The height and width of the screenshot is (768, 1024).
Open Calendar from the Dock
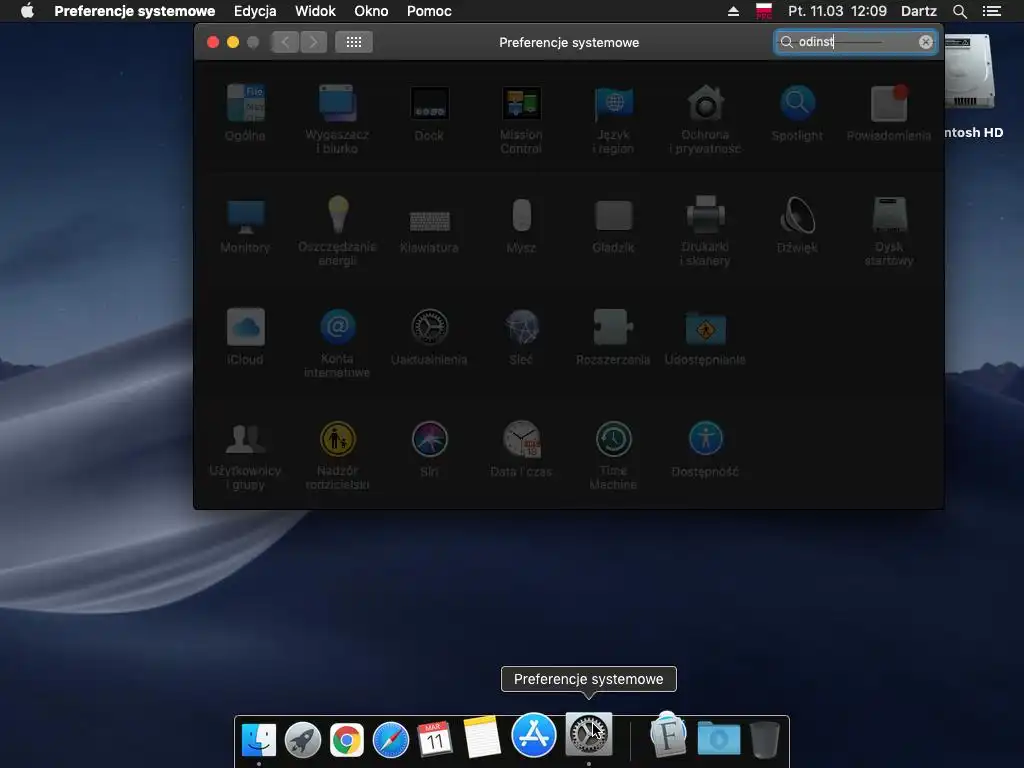(434, 739)
